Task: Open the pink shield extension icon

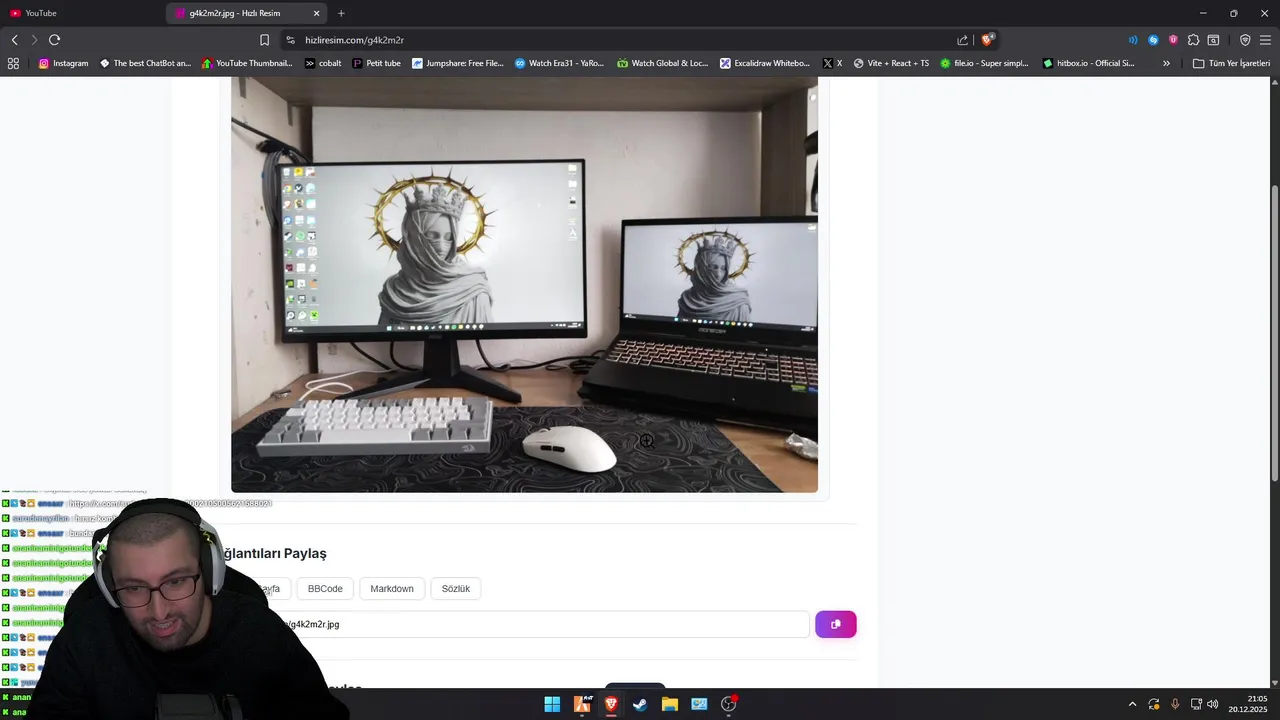Action: [x=1173, y=40]
